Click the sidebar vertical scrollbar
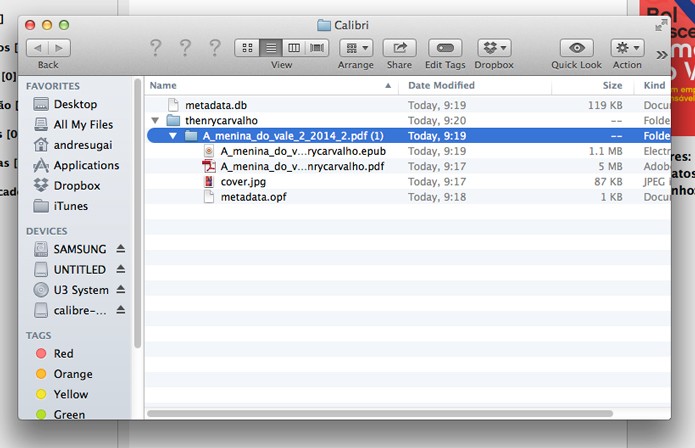Image resolution: width=695 pixels, height=448 pixels. coord(137,214)
